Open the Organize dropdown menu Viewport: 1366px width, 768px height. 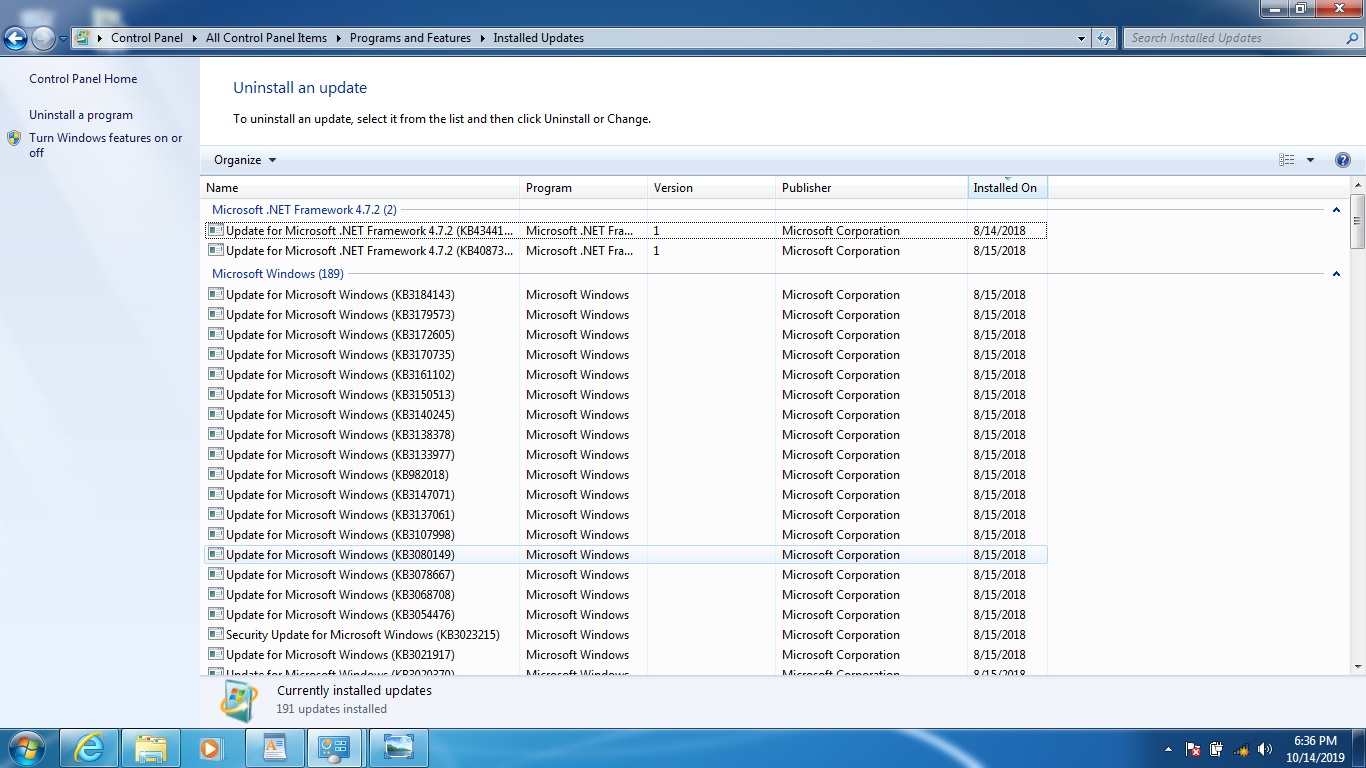244,160
